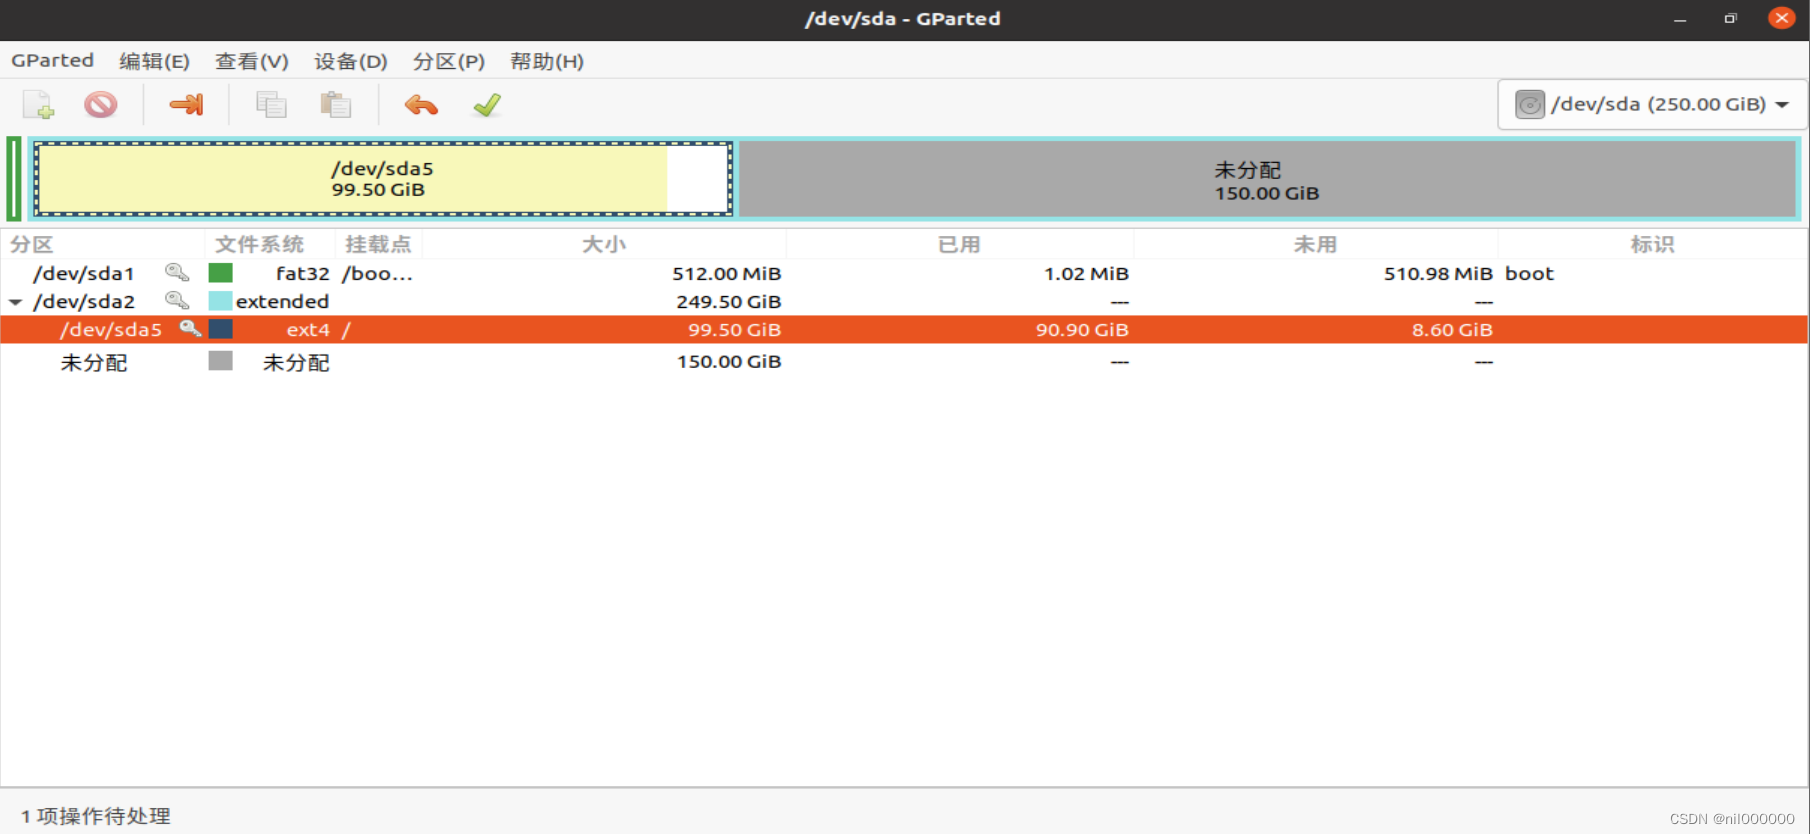The height and width of the screenshot is (834, 1810).
Task: Select the /dev/sda2 partition row
Action: 904,301
